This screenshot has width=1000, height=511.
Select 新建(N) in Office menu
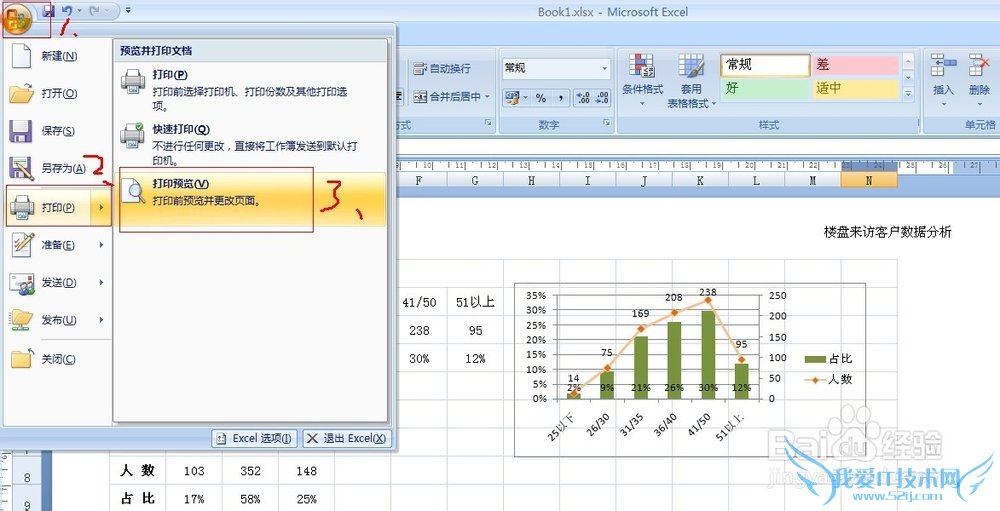pos(57,56)
